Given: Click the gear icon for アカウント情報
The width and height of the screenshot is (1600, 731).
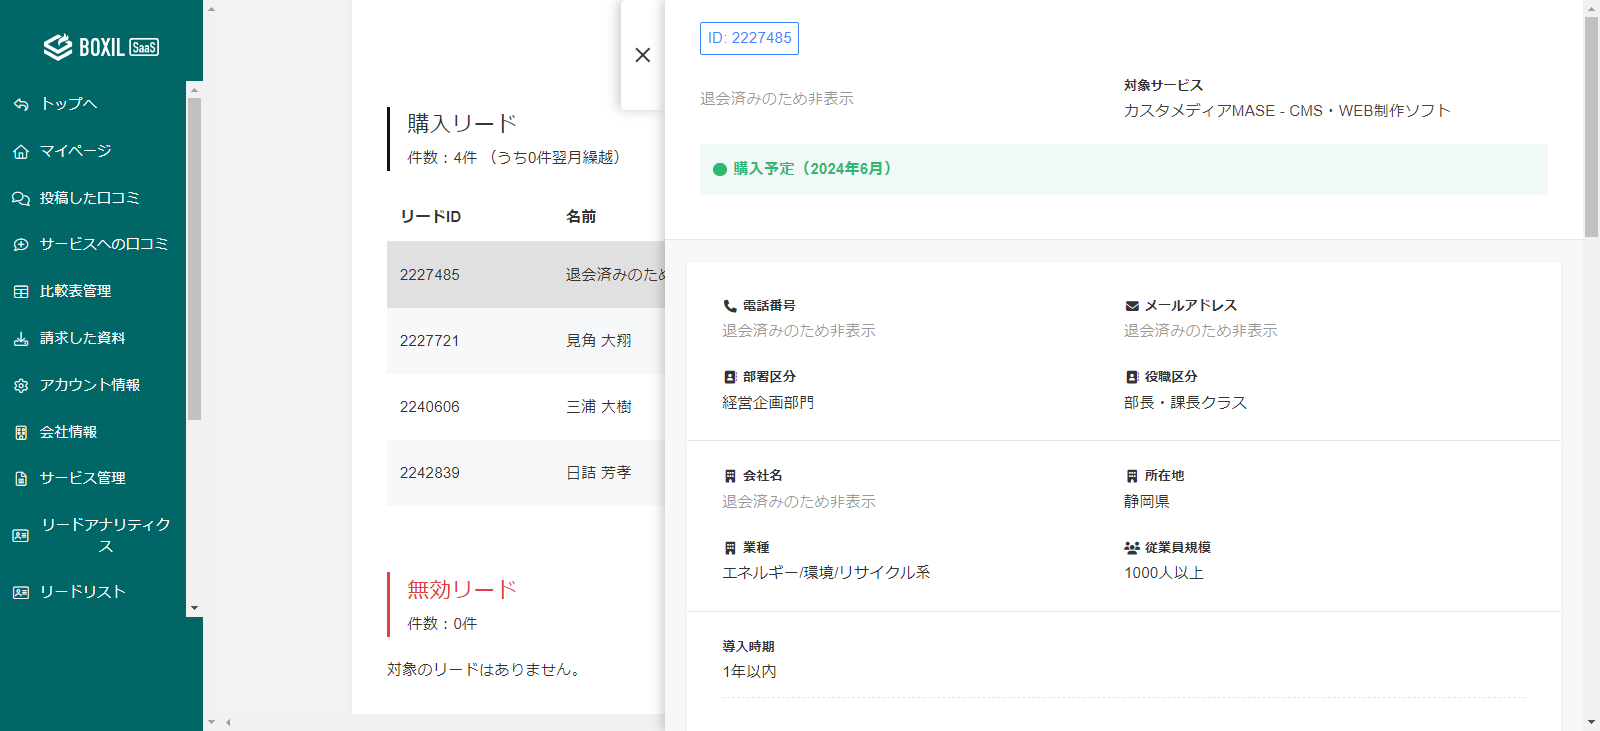Looking at the screenshot, I should click(21, 386).
